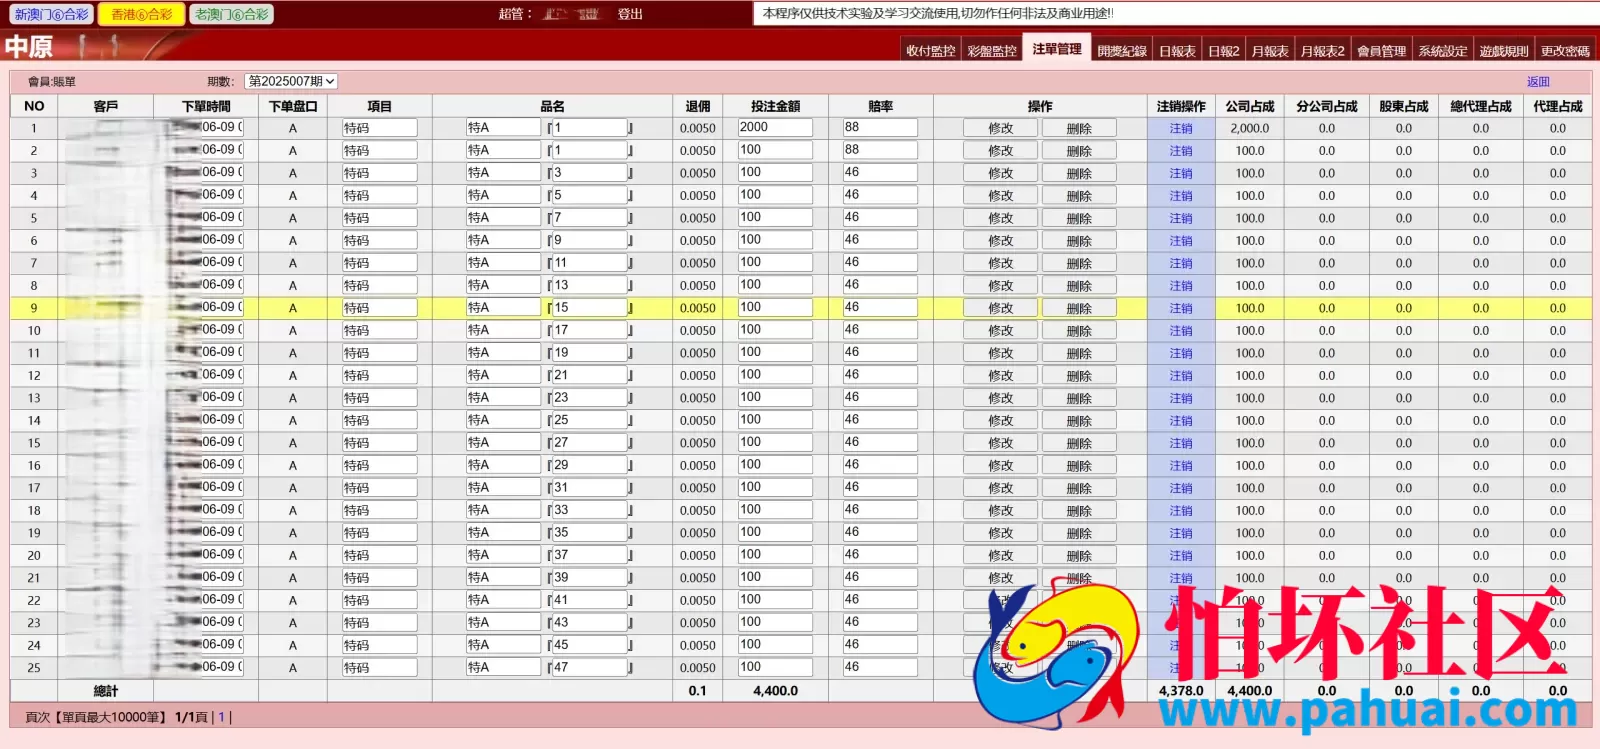Focus 品名 number field showing 5
This screenshot has width=1600, height=749.
tap(589, 195)
